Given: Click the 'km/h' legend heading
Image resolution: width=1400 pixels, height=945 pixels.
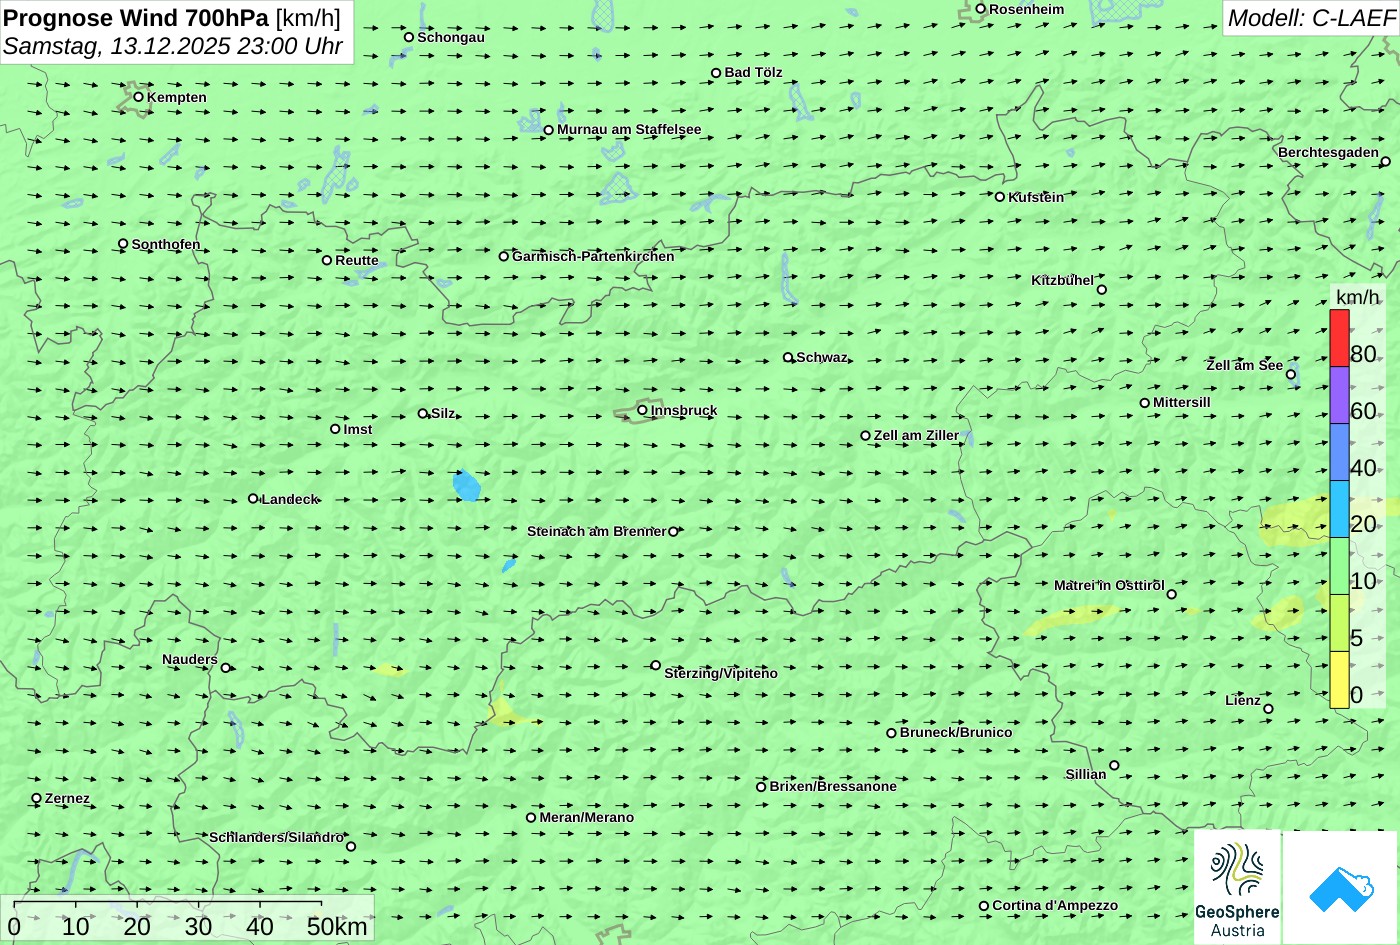Looking at the screenshot, I should (1357, 297).
